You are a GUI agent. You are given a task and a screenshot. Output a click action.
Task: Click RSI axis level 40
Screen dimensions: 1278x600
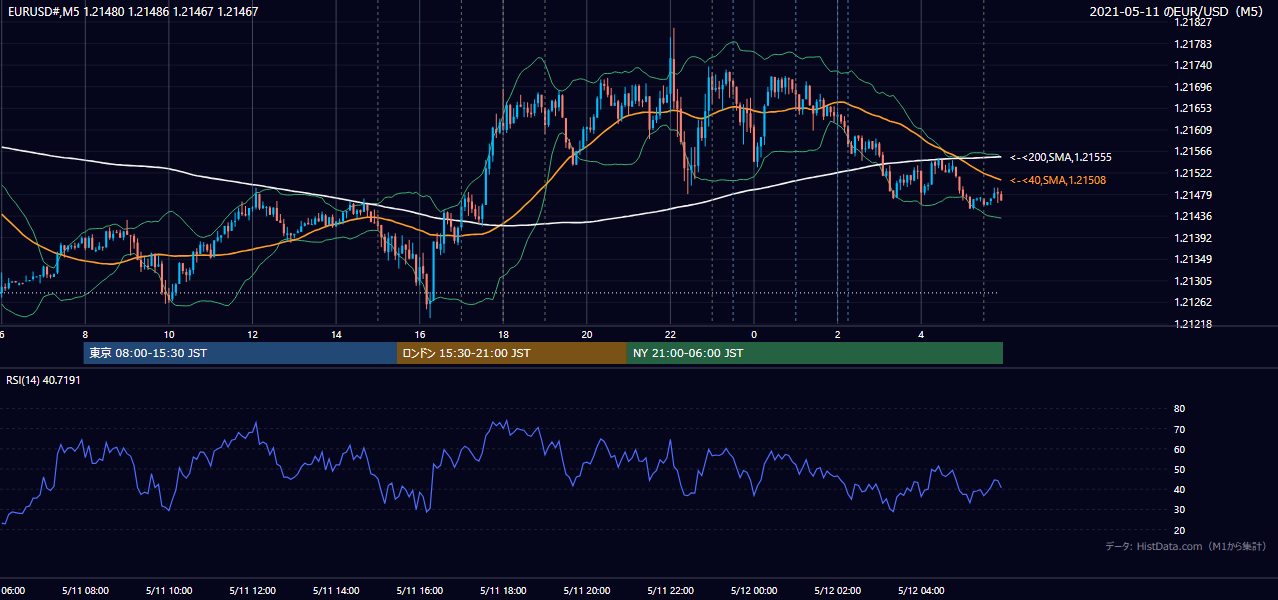point(1179,489)
